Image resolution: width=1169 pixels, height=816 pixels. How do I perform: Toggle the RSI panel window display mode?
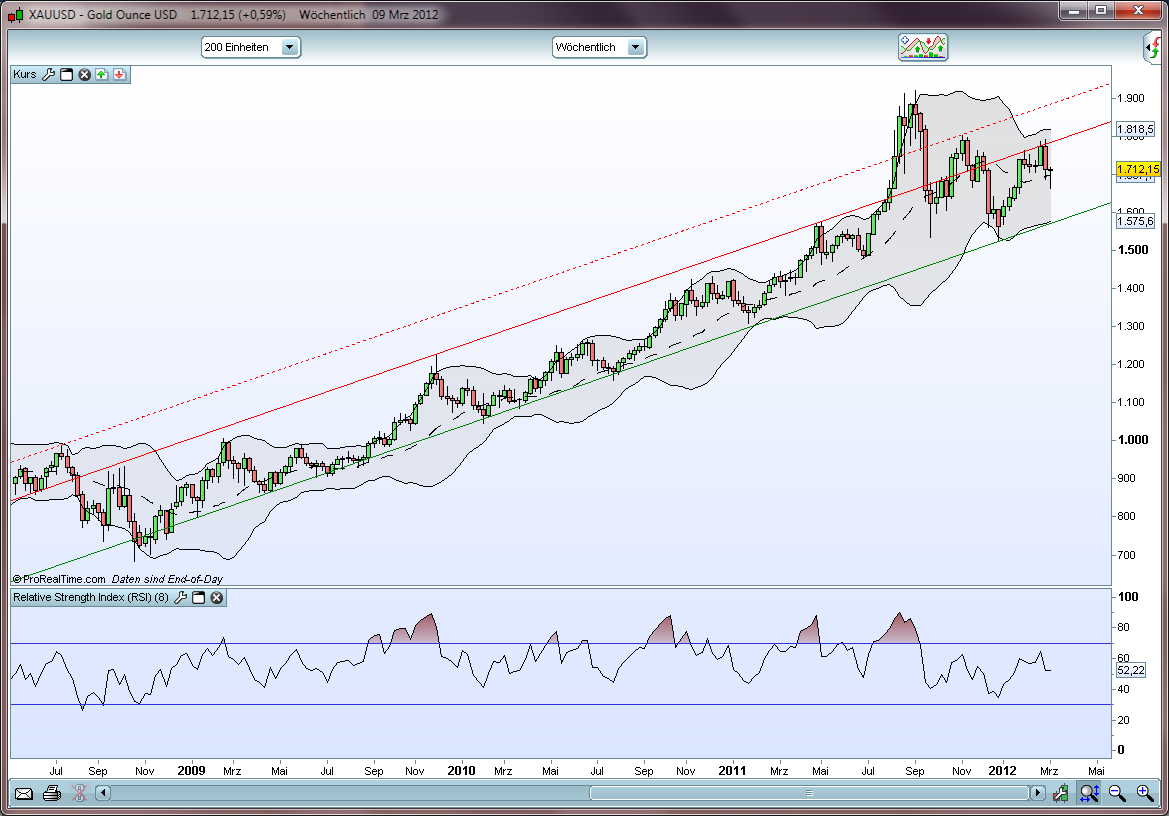coord(199,597)
